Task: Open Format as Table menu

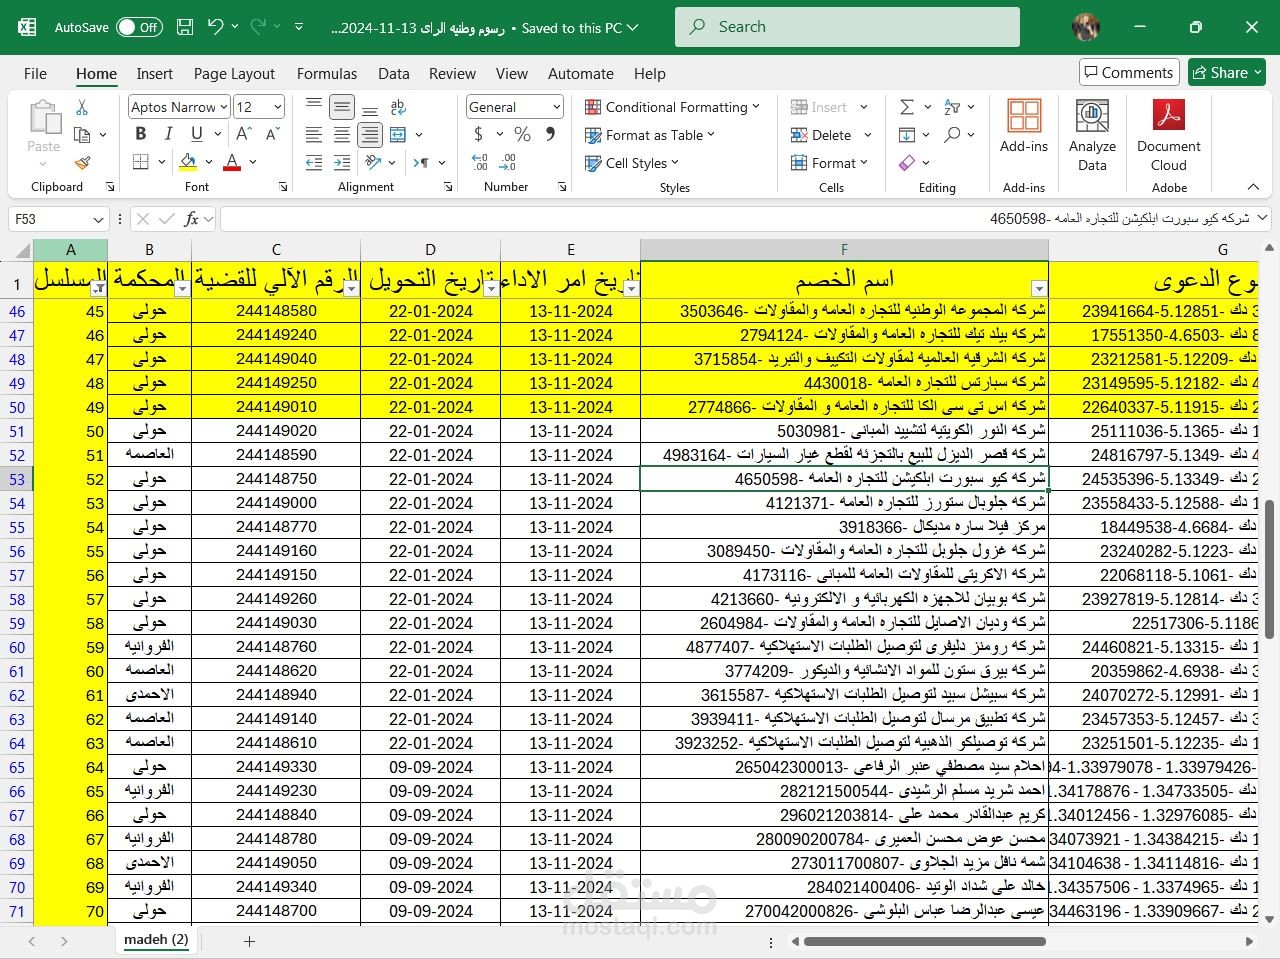Action: 650,135
